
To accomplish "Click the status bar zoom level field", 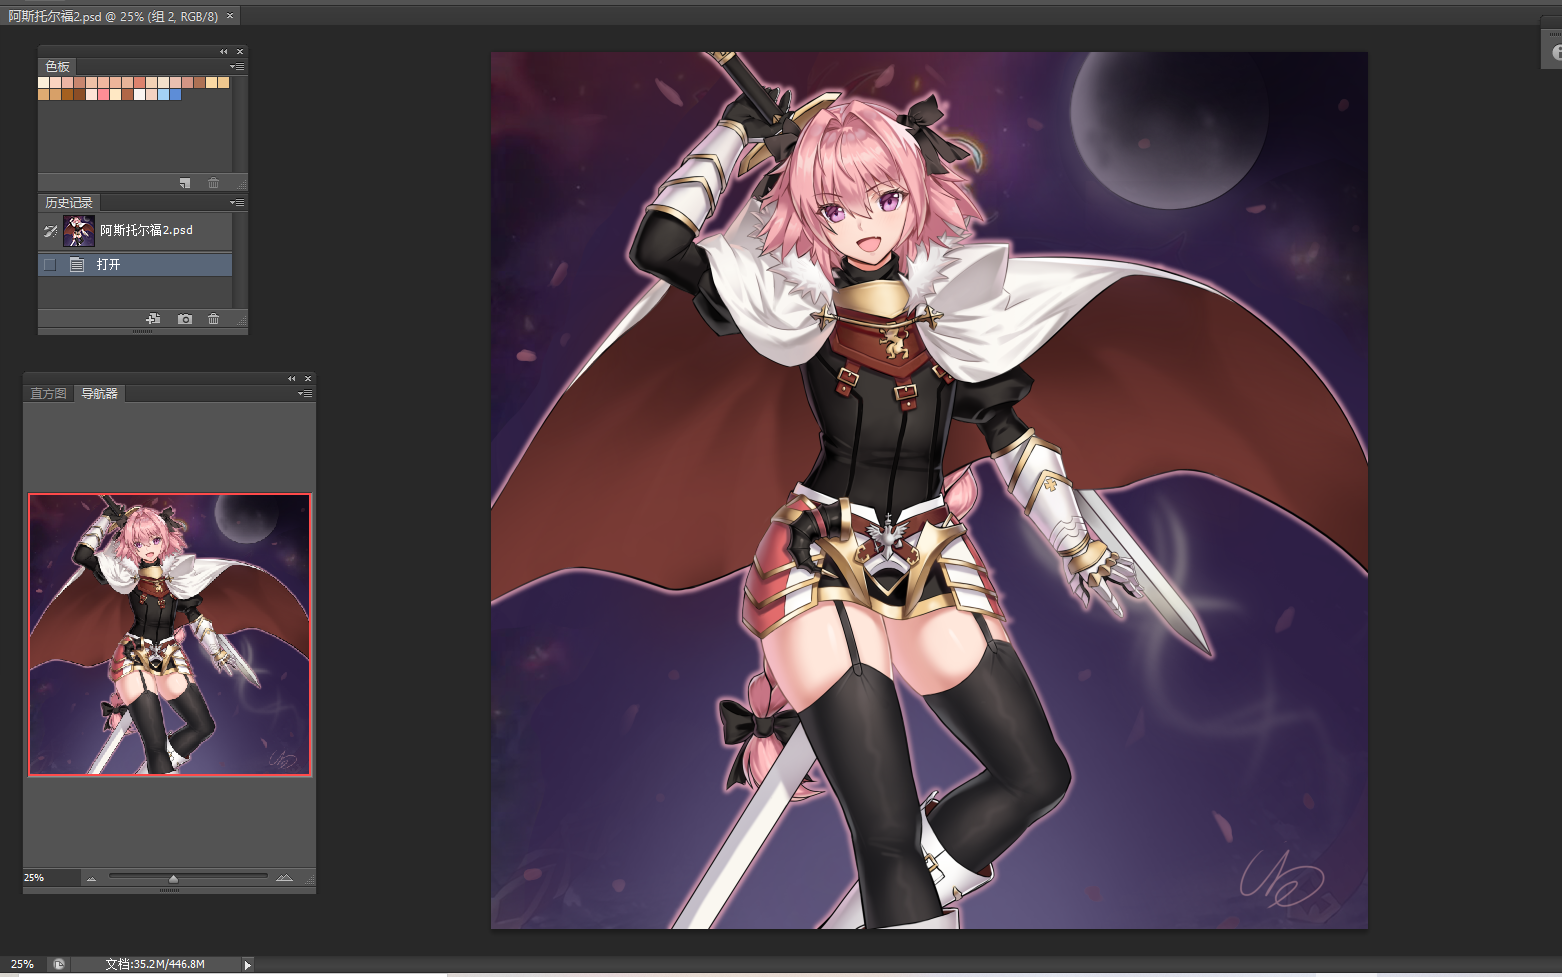I will click(23, 964).
